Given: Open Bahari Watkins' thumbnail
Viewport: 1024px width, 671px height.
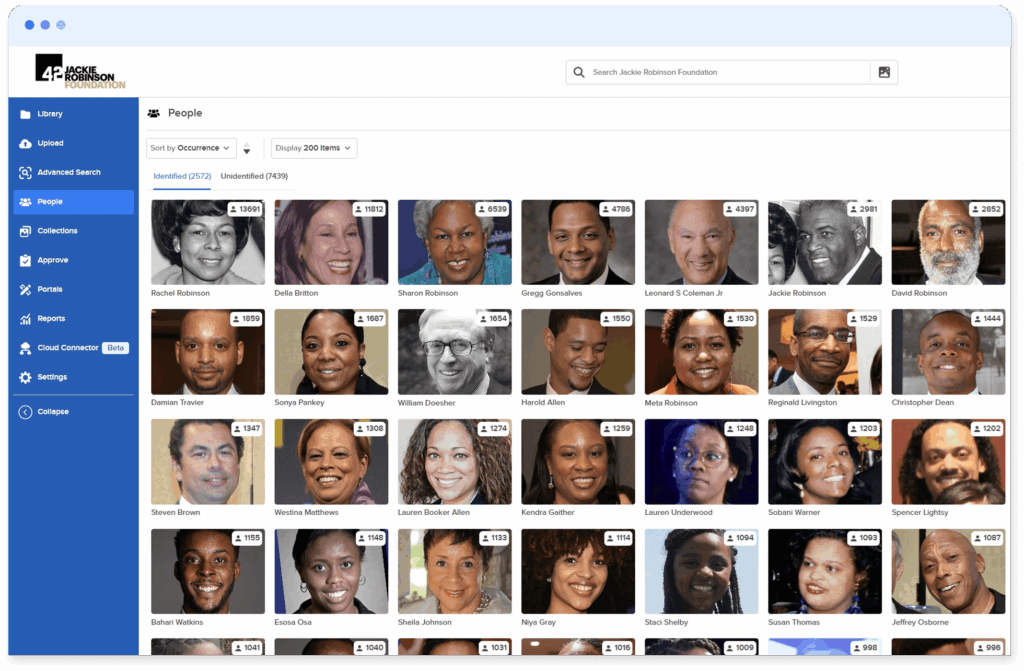Looking at the screenshot, I should (x=208, y=572).
